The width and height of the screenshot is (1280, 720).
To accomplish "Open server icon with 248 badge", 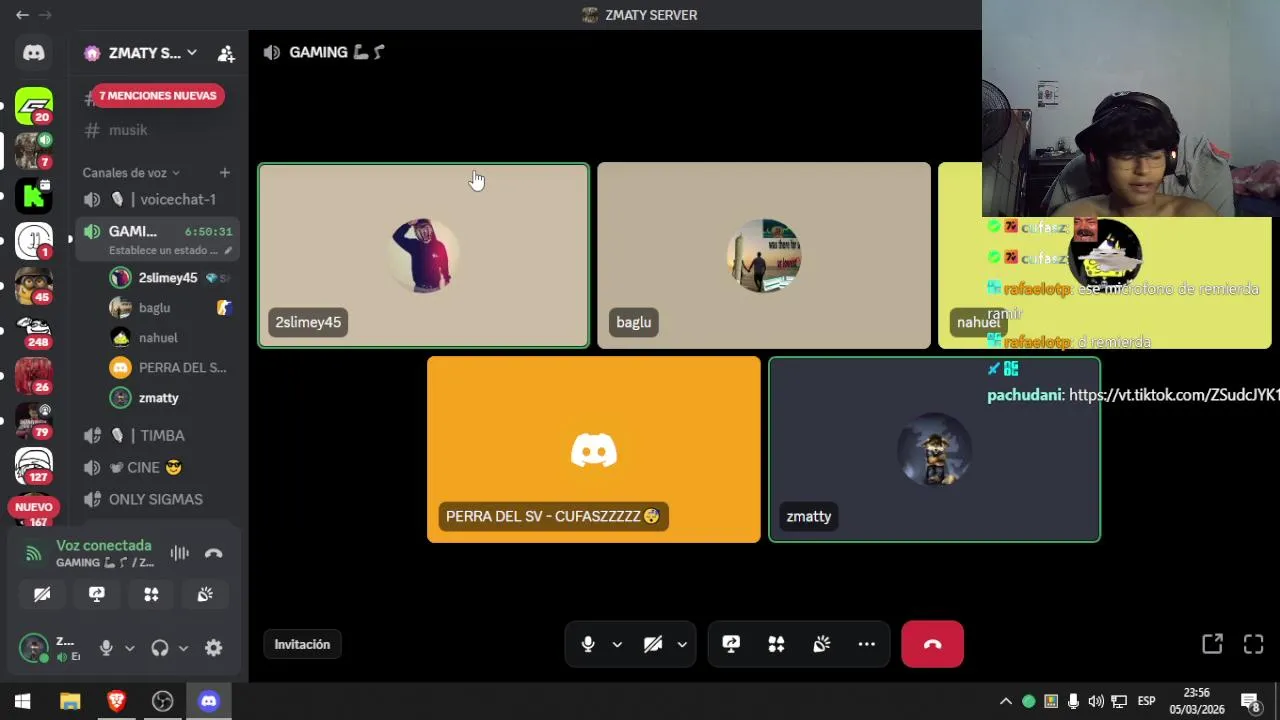I will click(x=34, y=330).
